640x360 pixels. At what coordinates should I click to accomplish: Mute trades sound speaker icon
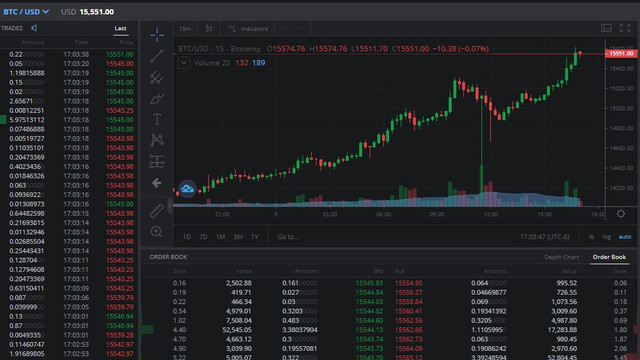[x=34, y=28]
